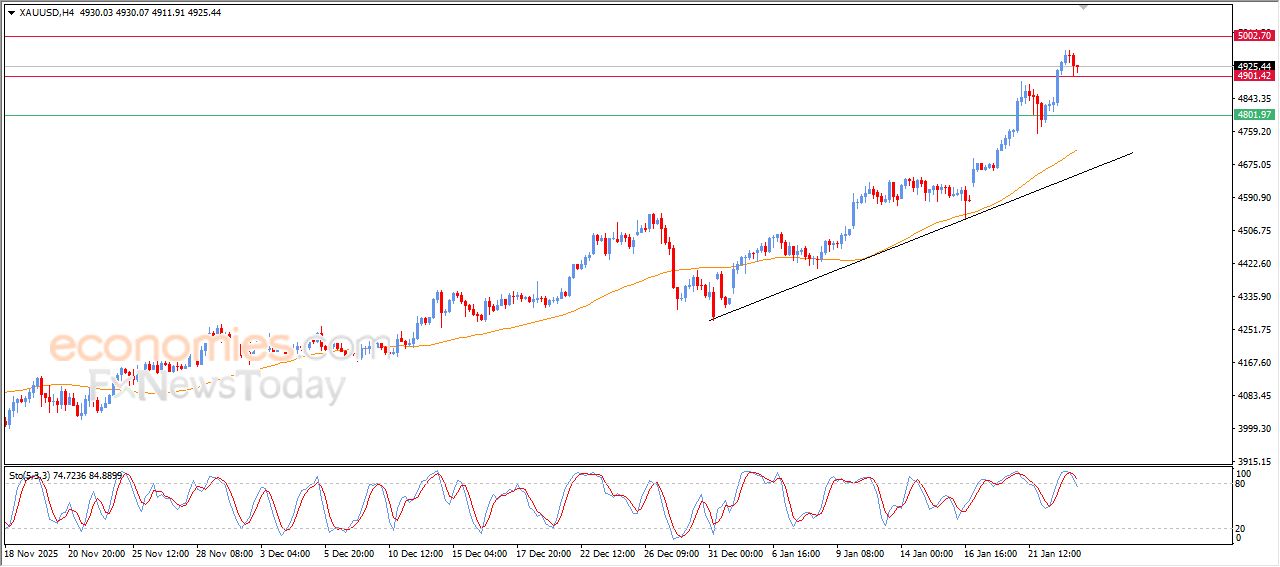Screen dimensions: 1280x567
Task: Click the black 4925.44 current price tag
Action: click(x=1254, y=66)
